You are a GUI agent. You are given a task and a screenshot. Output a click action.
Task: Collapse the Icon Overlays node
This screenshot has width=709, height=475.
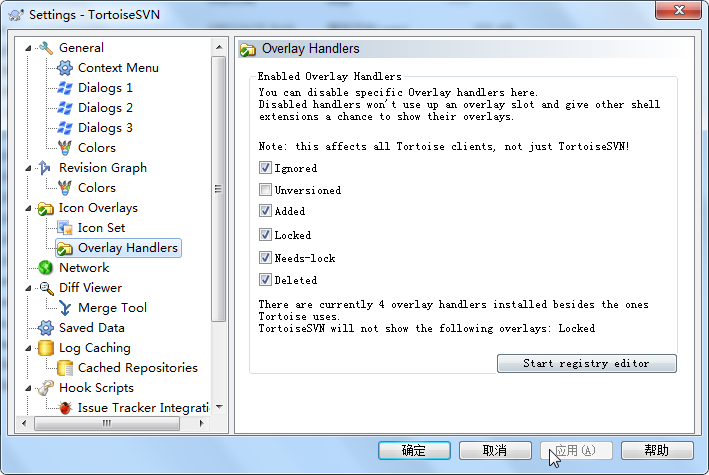[28, 209]
